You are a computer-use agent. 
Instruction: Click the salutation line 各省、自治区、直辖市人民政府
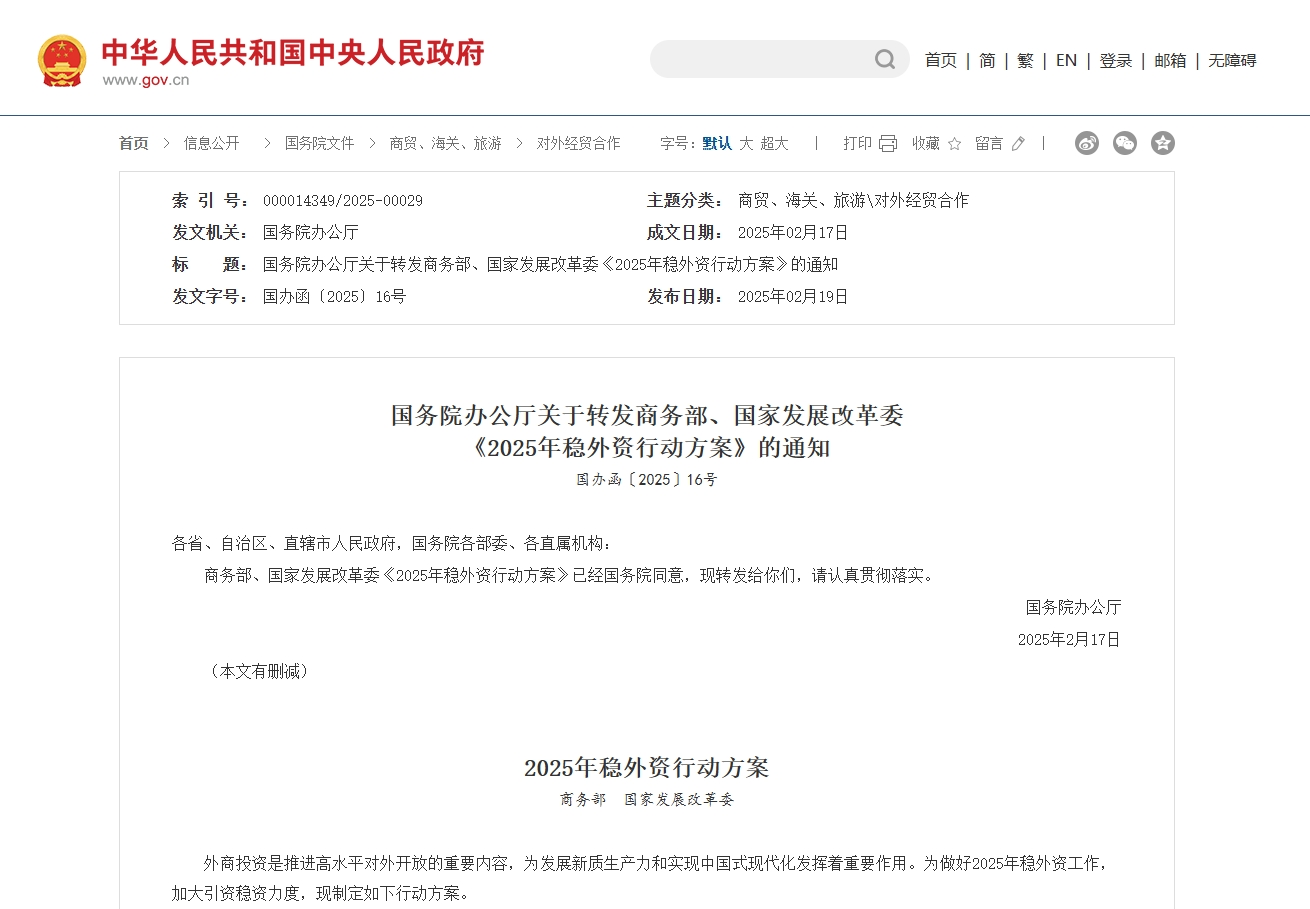[391, 543]
